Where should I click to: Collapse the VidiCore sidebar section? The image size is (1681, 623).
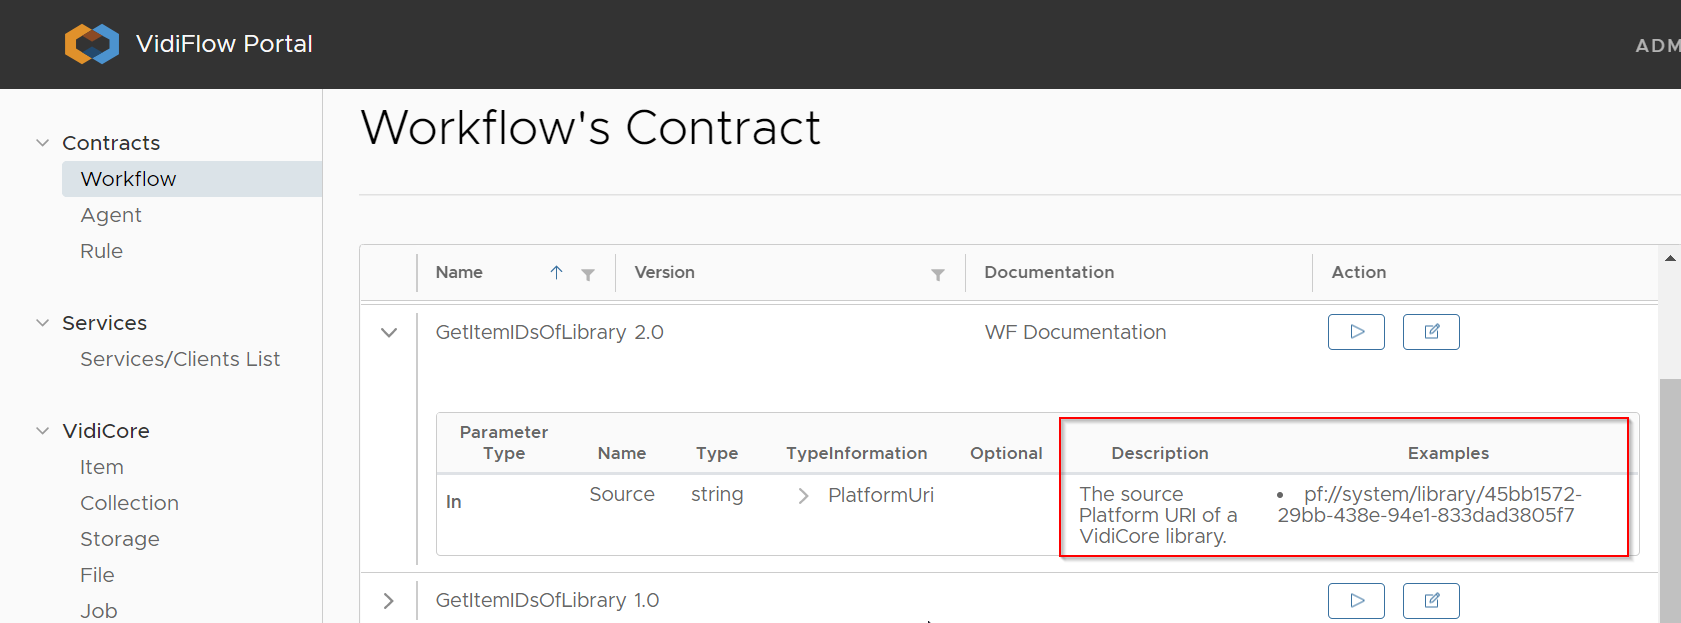pos(42,431)
